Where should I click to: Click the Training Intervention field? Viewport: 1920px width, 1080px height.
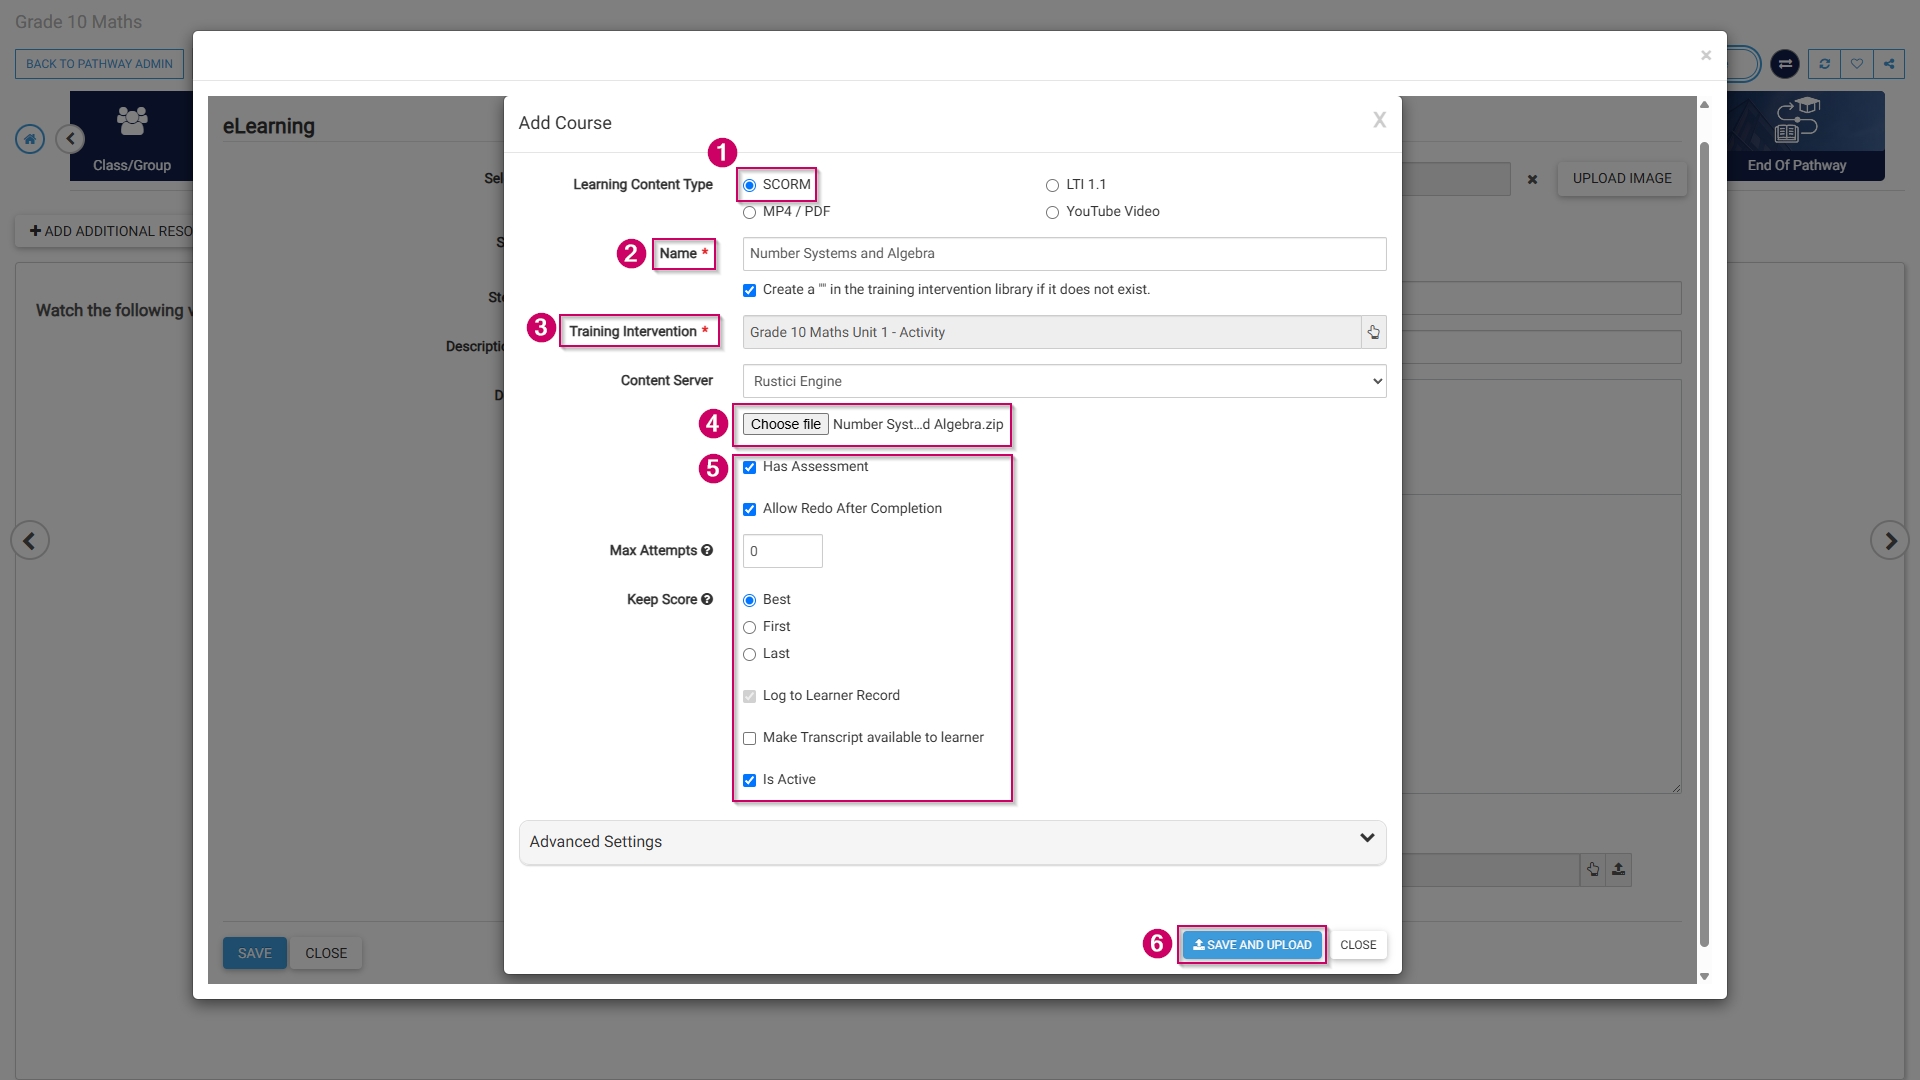click(x=1052, y=332)
